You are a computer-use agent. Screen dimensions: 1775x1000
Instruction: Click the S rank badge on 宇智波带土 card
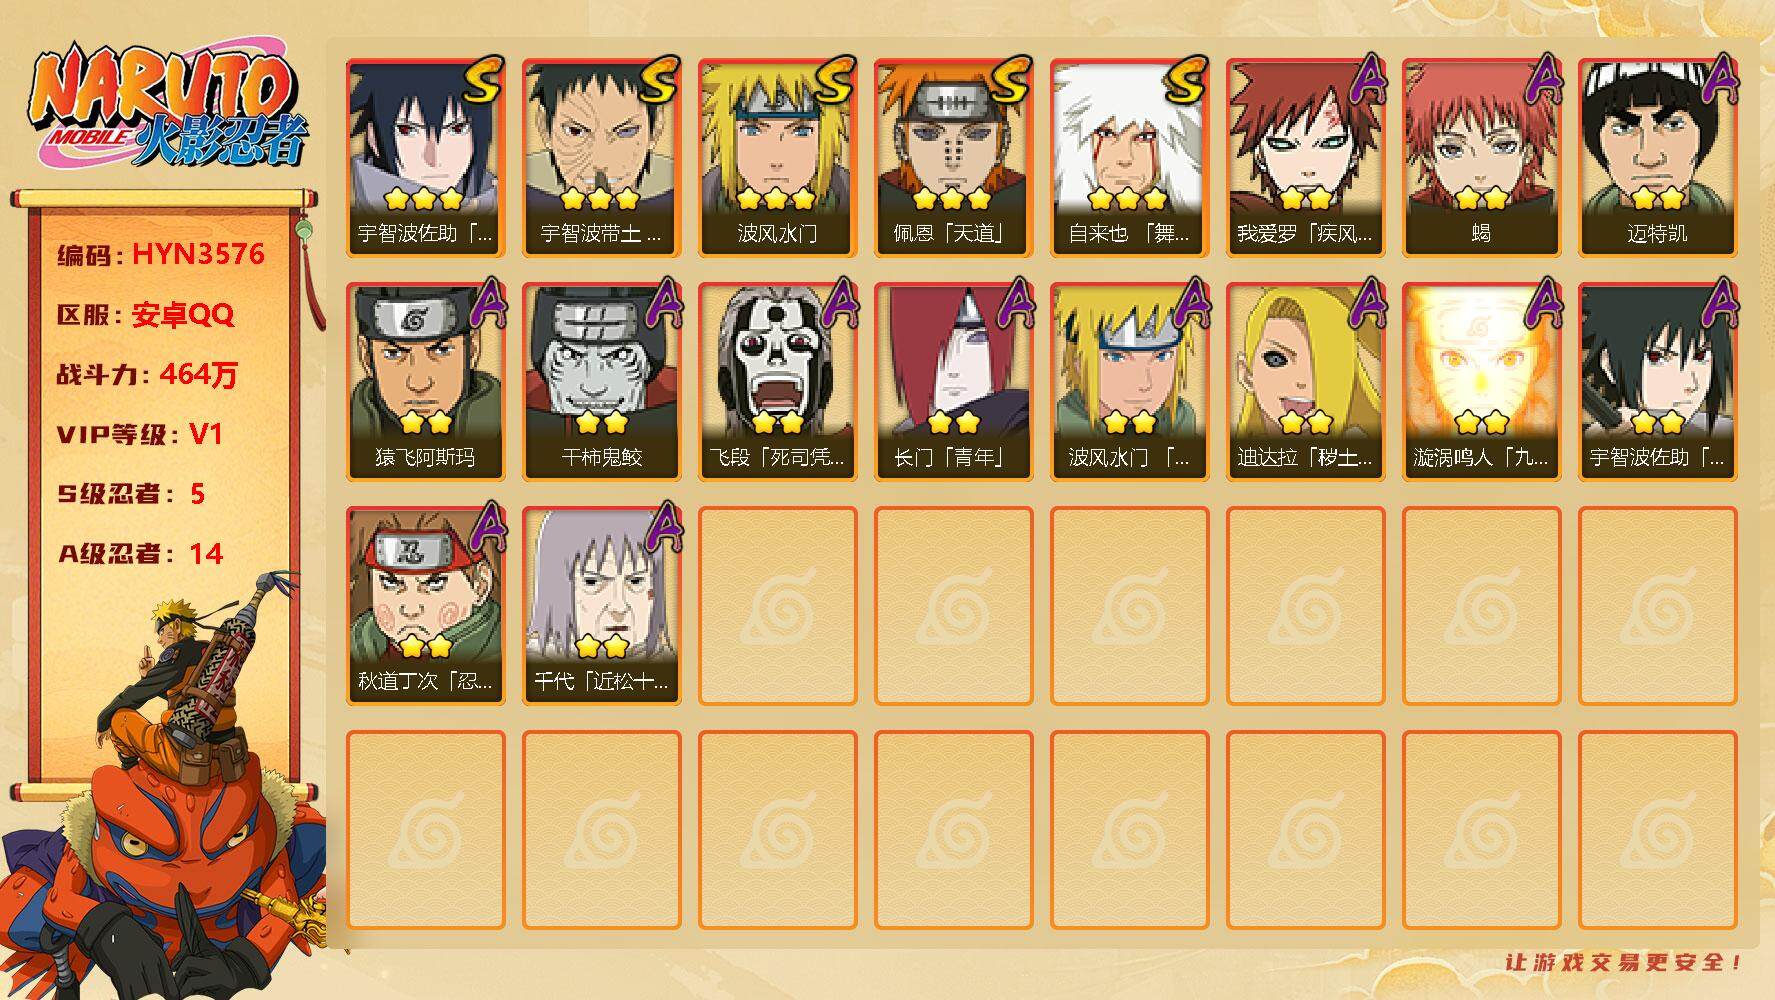tap(658, 81)
